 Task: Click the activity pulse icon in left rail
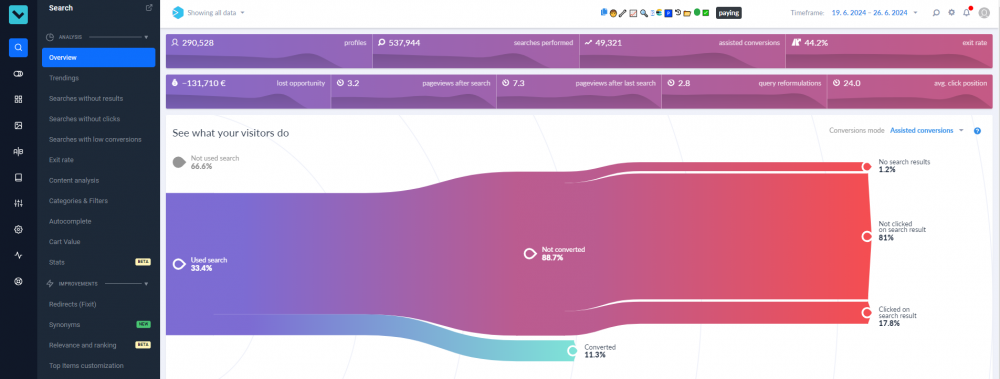click(x=18, y=255)
